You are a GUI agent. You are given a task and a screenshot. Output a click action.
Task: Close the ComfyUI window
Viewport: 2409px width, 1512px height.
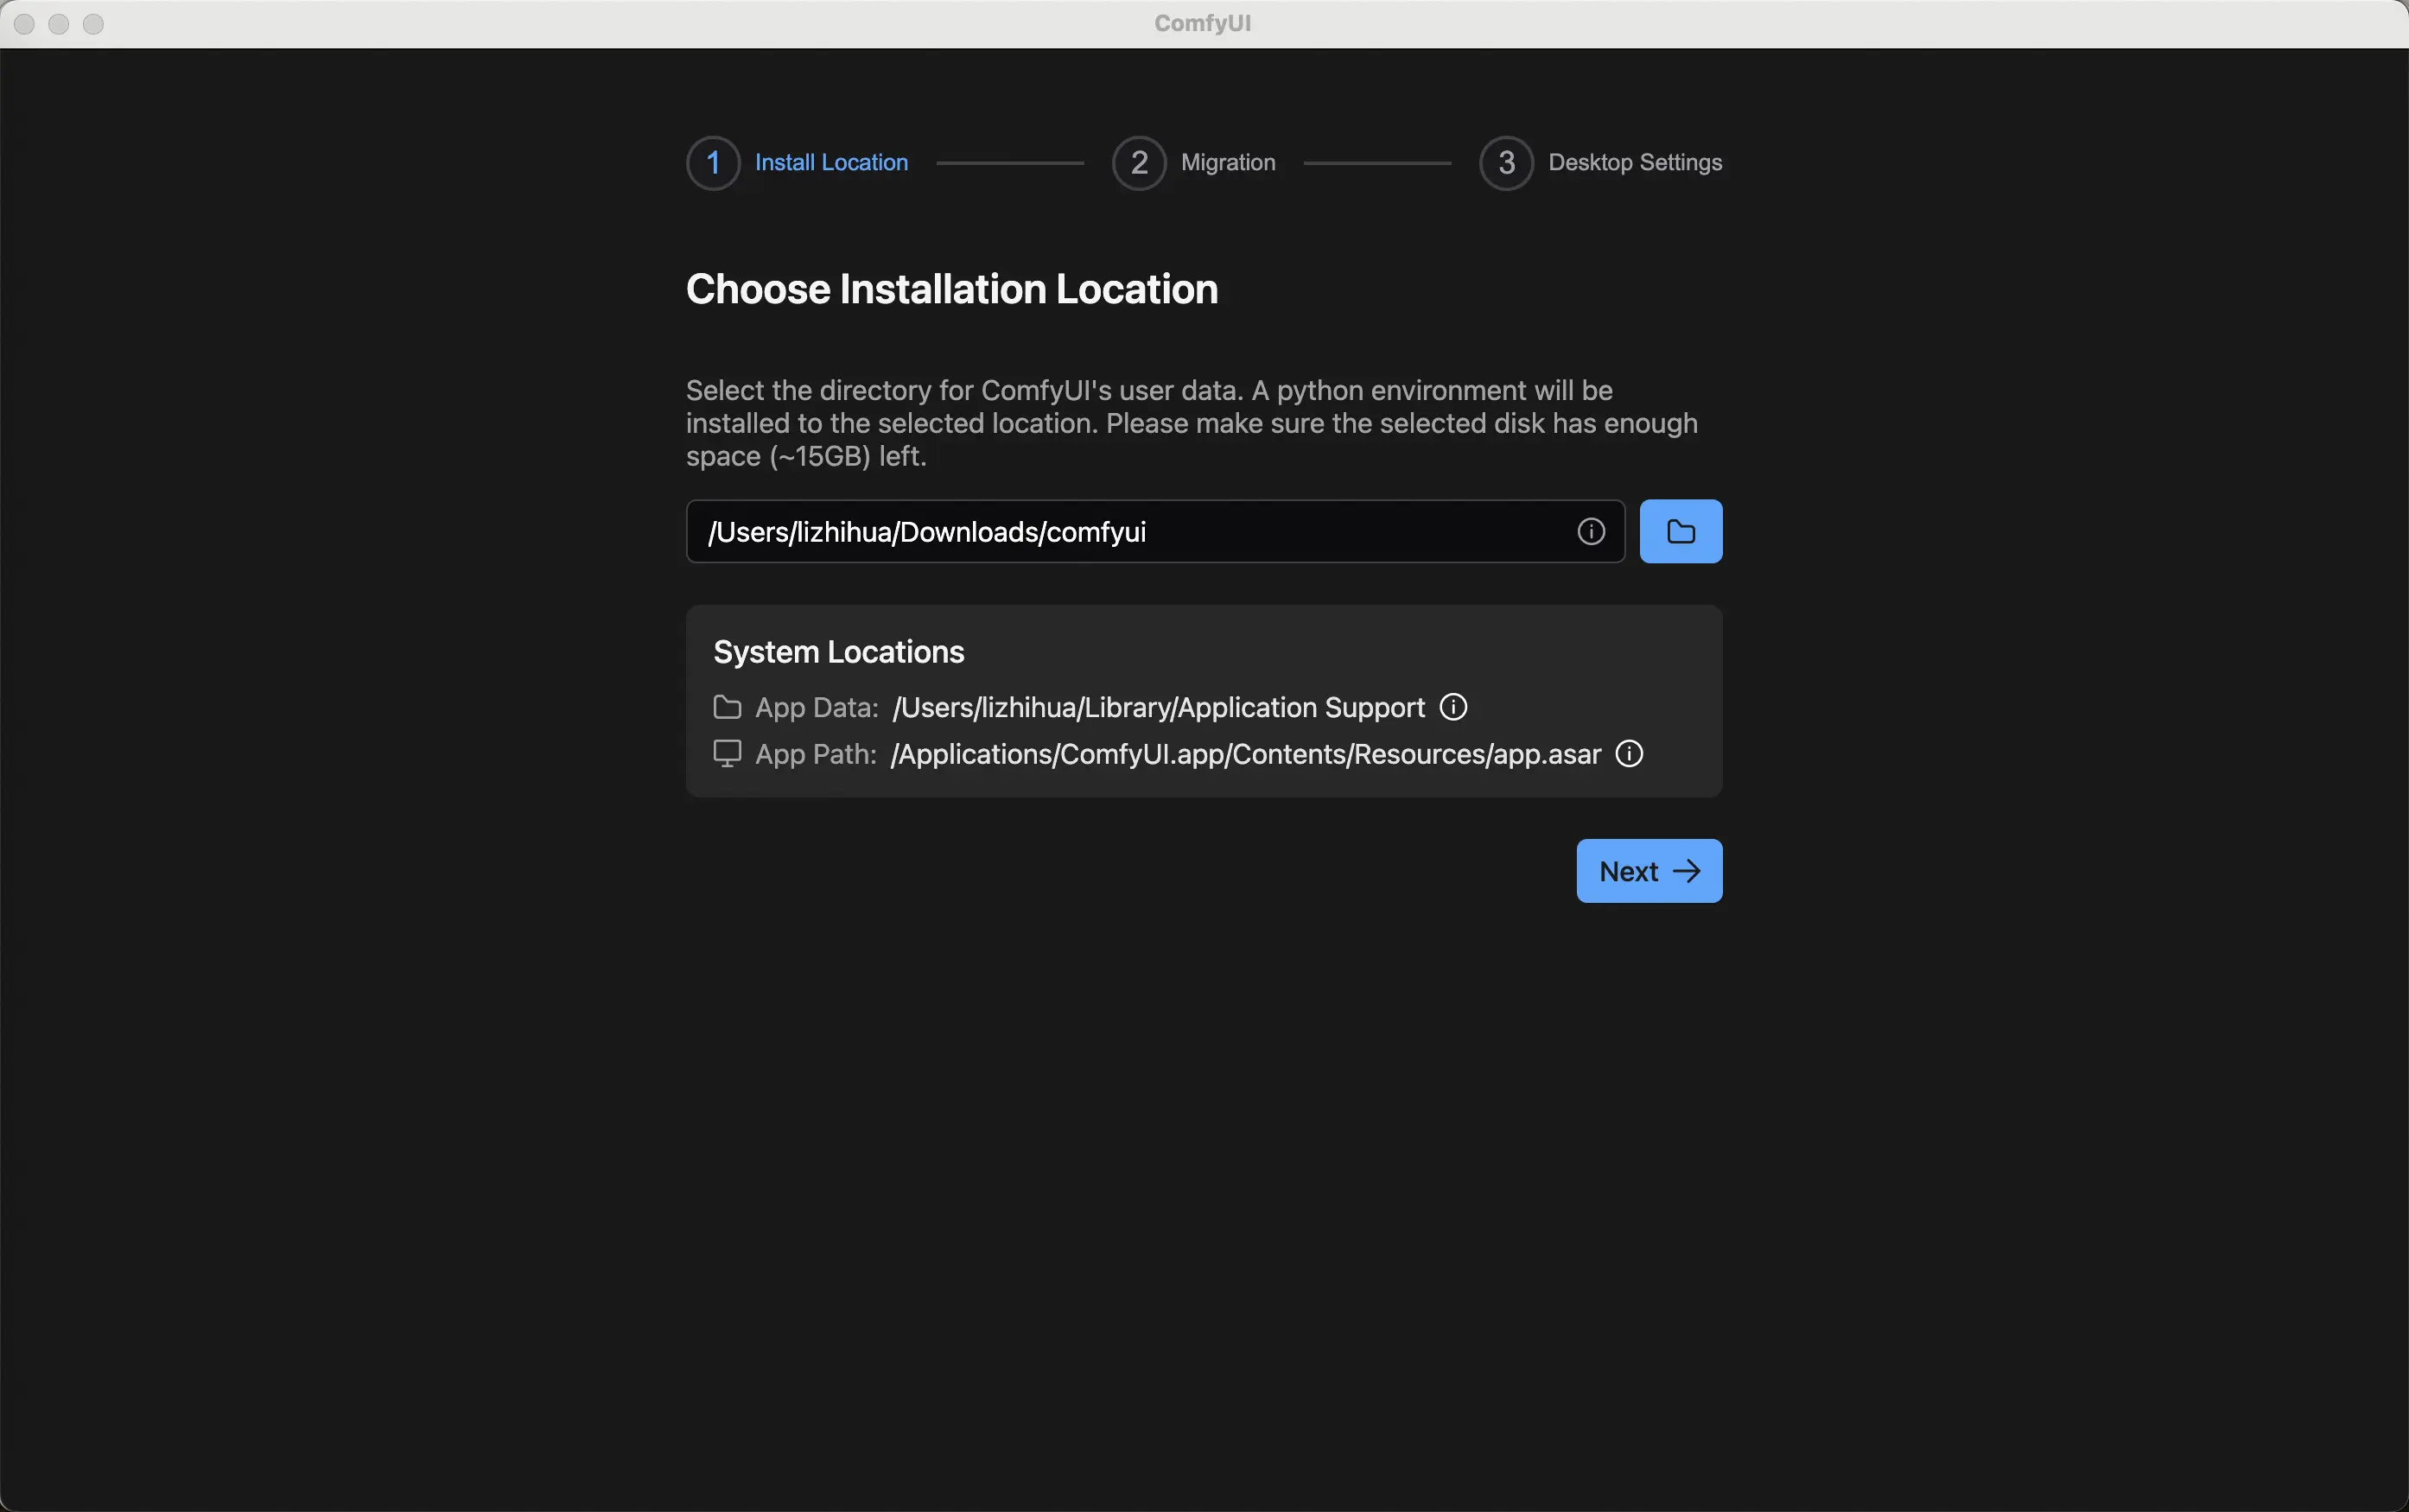click(x=25, y=24)
